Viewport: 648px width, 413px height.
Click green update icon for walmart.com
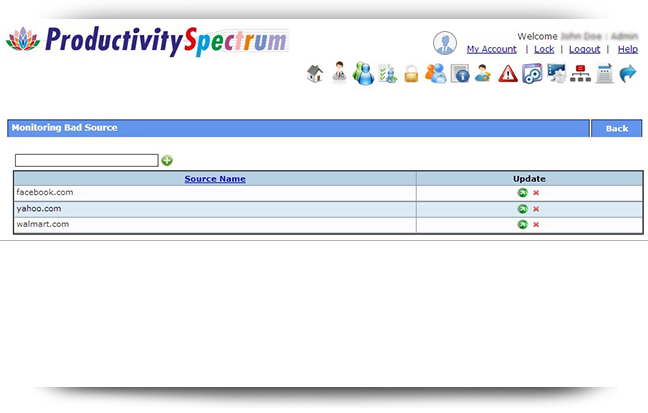coord(522,224)
